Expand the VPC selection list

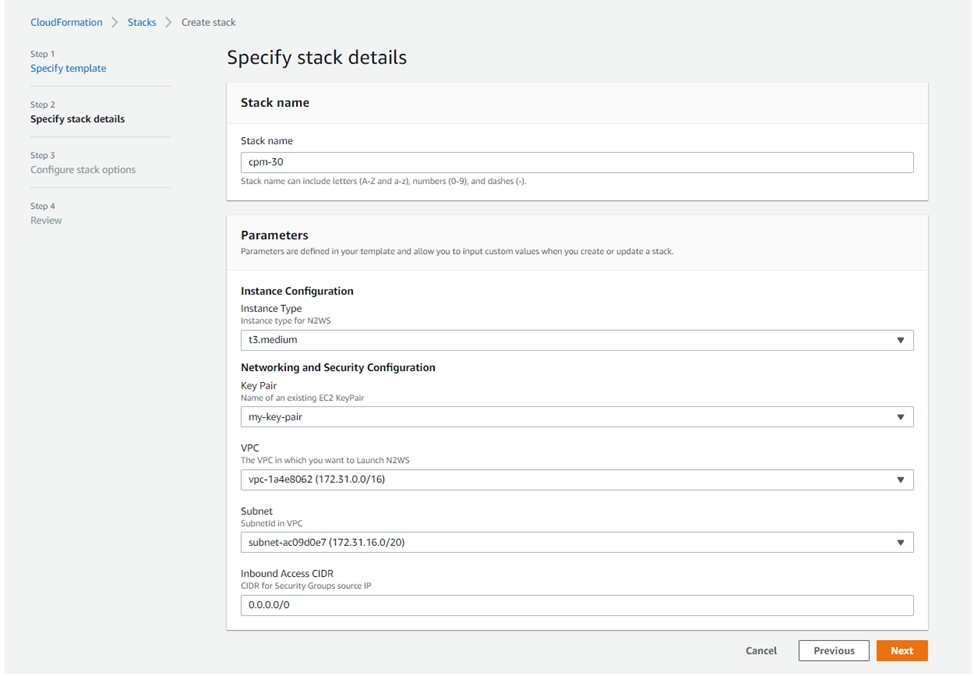point(899,480)
